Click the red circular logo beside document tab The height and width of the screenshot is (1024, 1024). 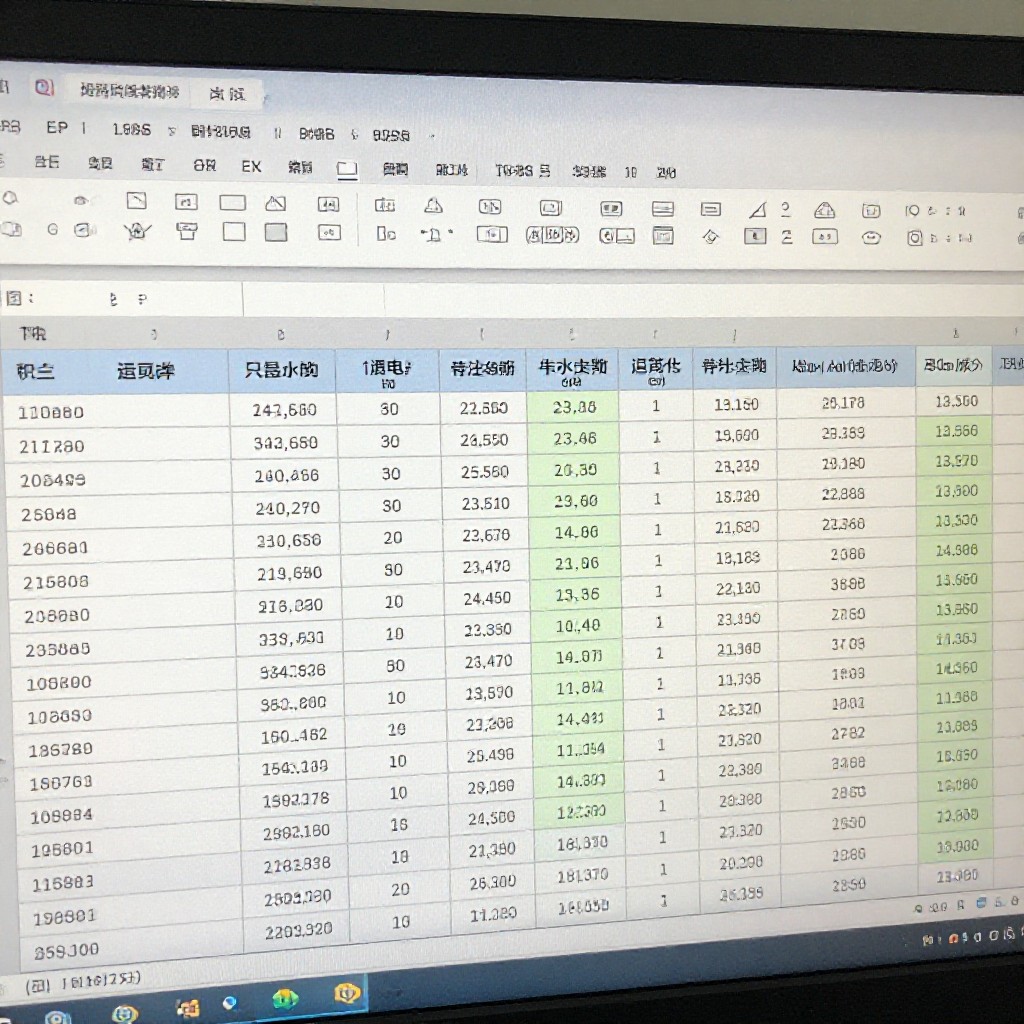pos(44,87)
